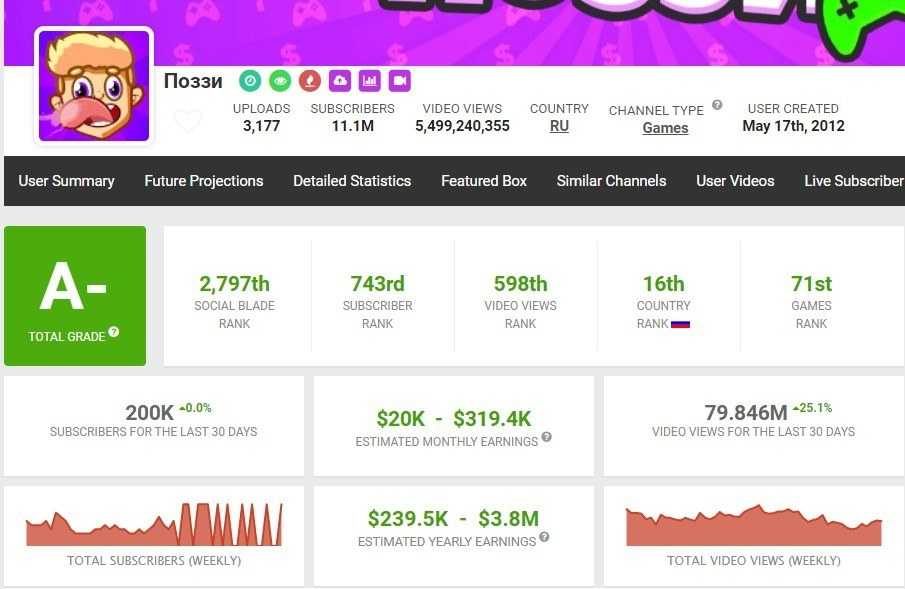Click the channel avatar thumbnail
Screen dimensions: 905x589
(x=94, y=86)
